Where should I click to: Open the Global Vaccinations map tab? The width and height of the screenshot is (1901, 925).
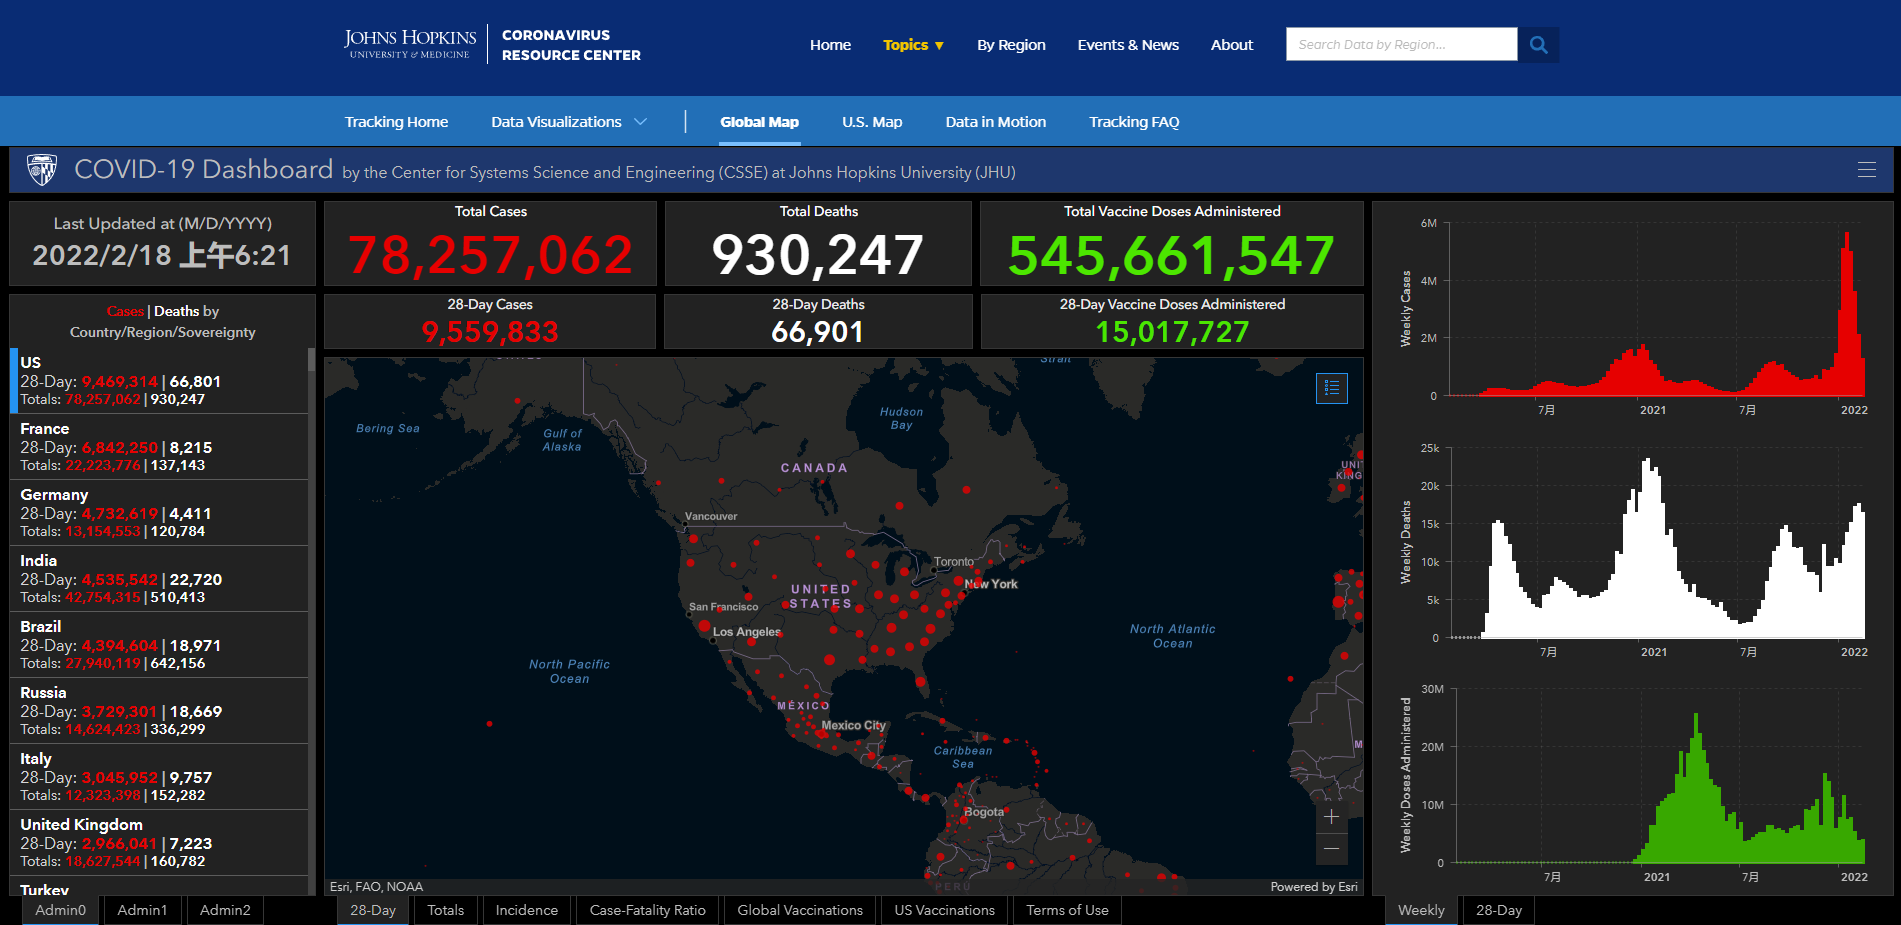[799, 910]
